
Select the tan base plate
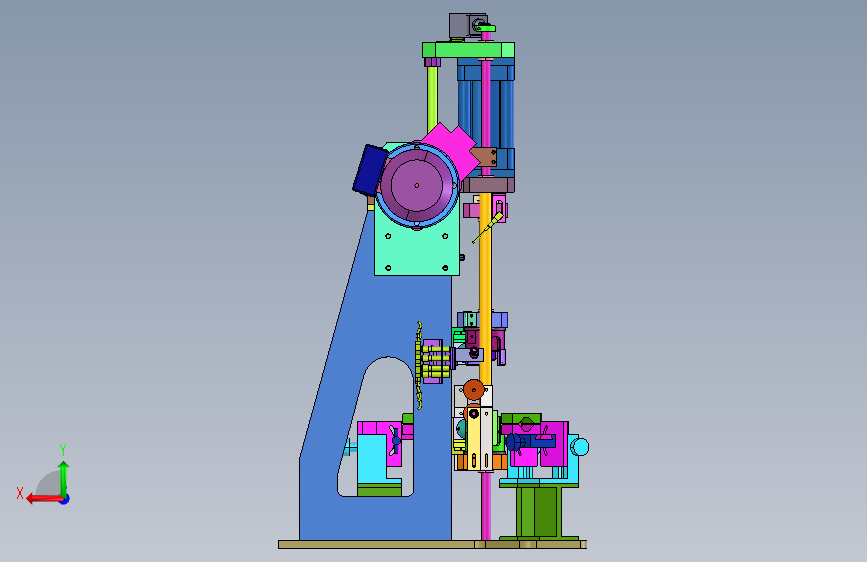(432, 545)
